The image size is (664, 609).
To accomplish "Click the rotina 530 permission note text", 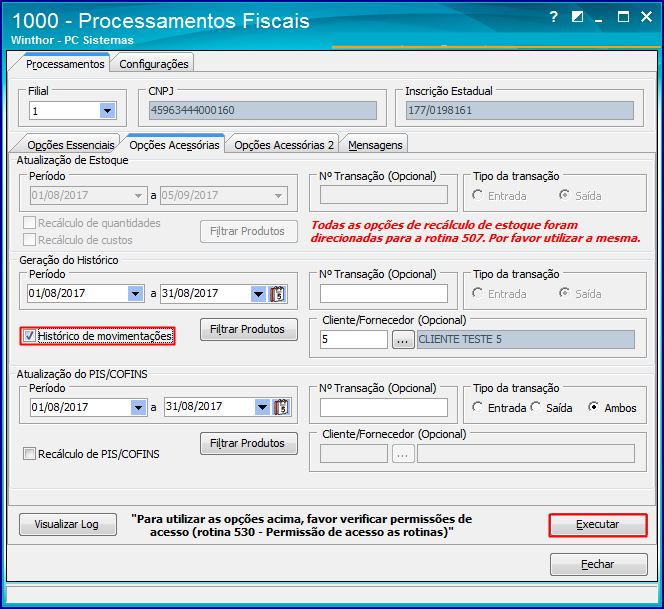I will coord(302,526).
